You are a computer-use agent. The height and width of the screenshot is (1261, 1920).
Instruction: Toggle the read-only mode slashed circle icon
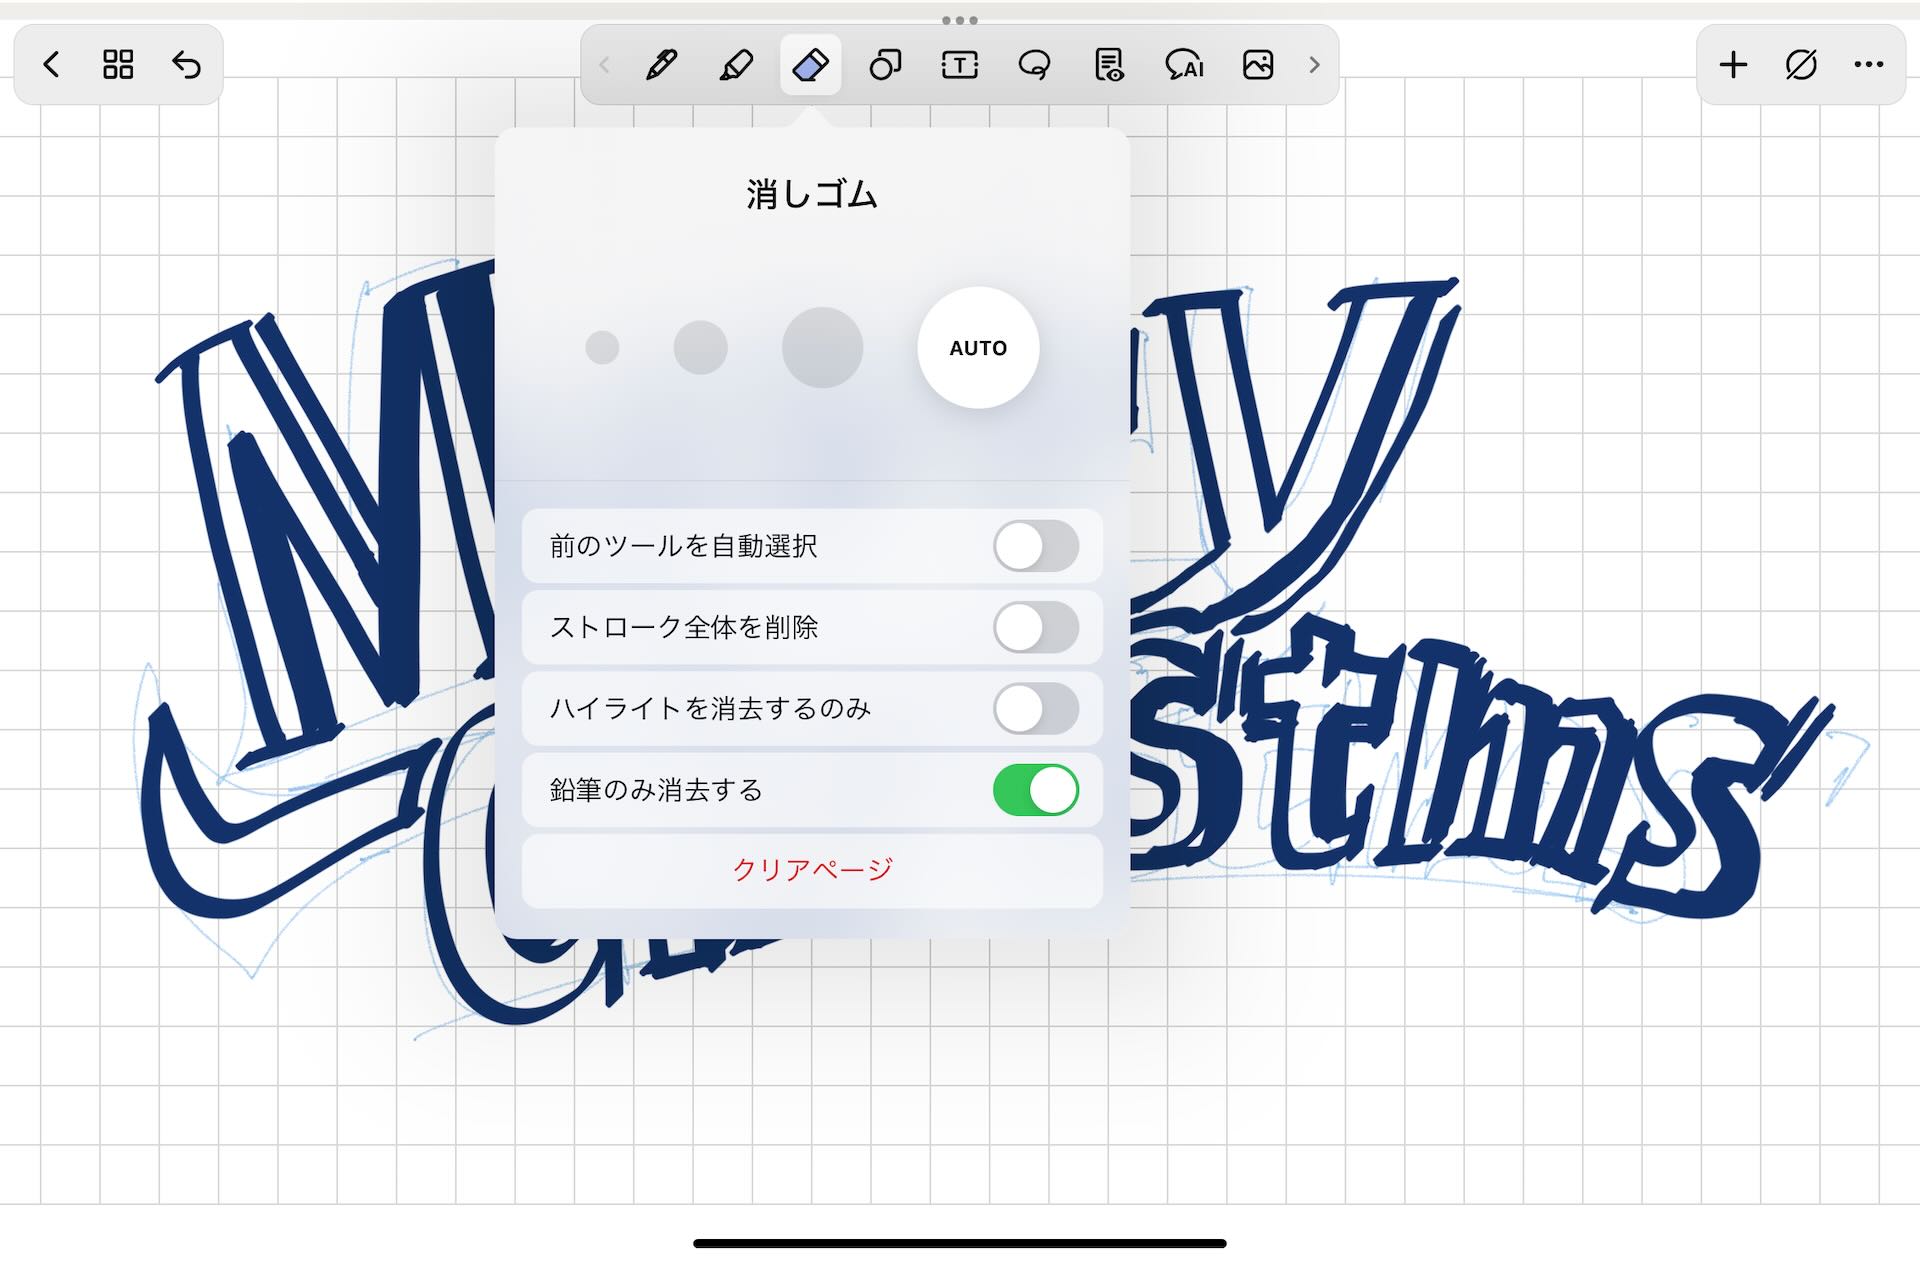pos(1801,65)
